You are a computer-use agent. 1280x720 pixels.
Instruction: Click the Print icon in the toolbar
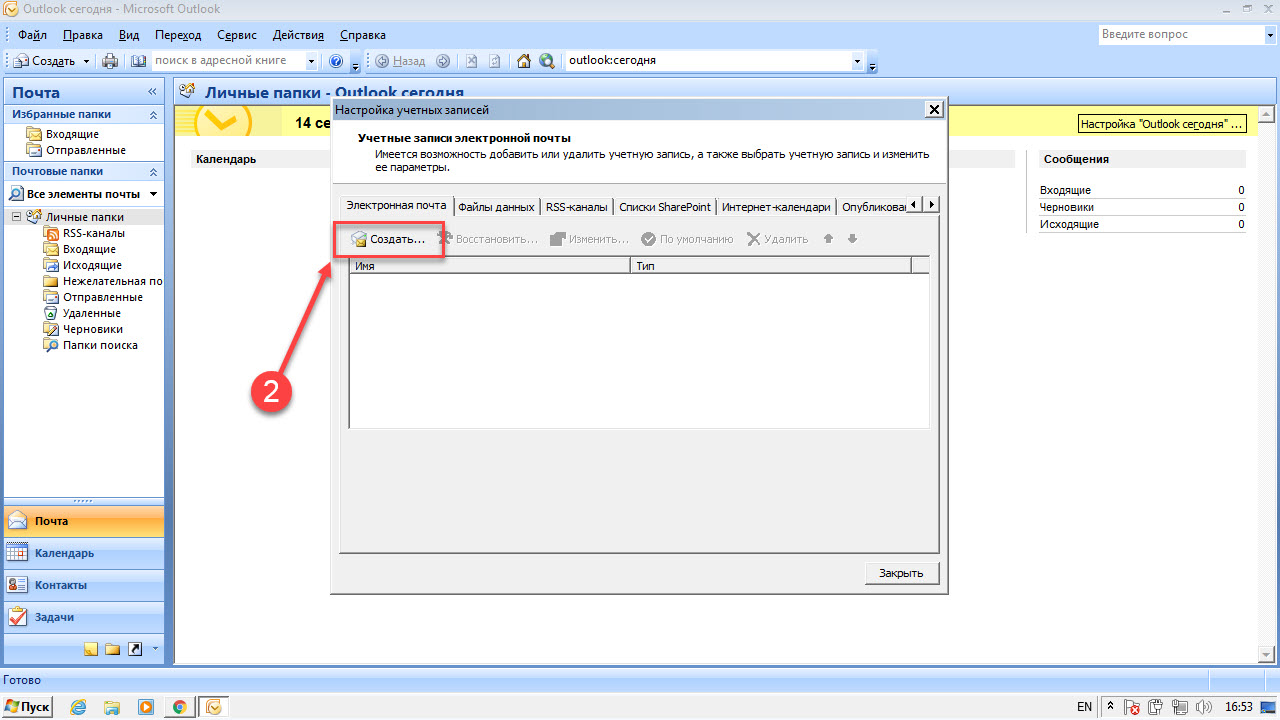tap(111, 61)
